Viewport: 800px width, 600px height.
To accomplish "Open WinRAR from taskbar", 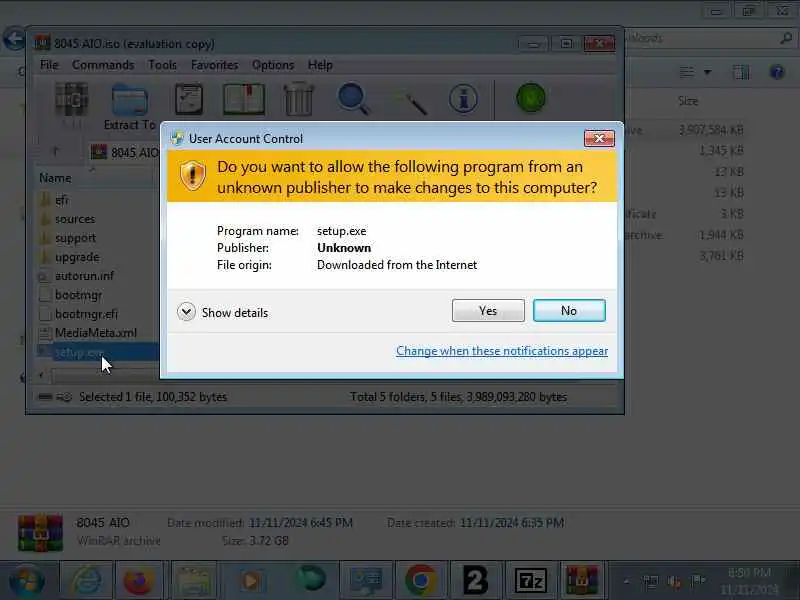I will click(x=582, y=581).
